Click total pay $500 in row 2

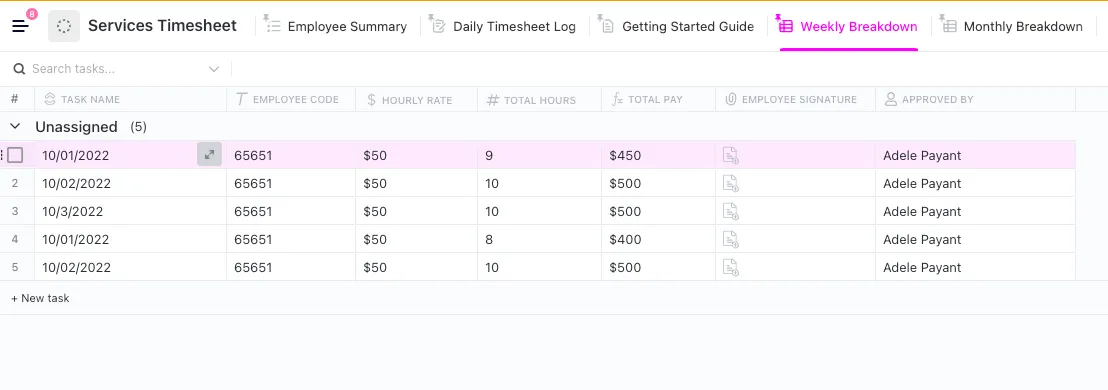click(x=625, y=184)
